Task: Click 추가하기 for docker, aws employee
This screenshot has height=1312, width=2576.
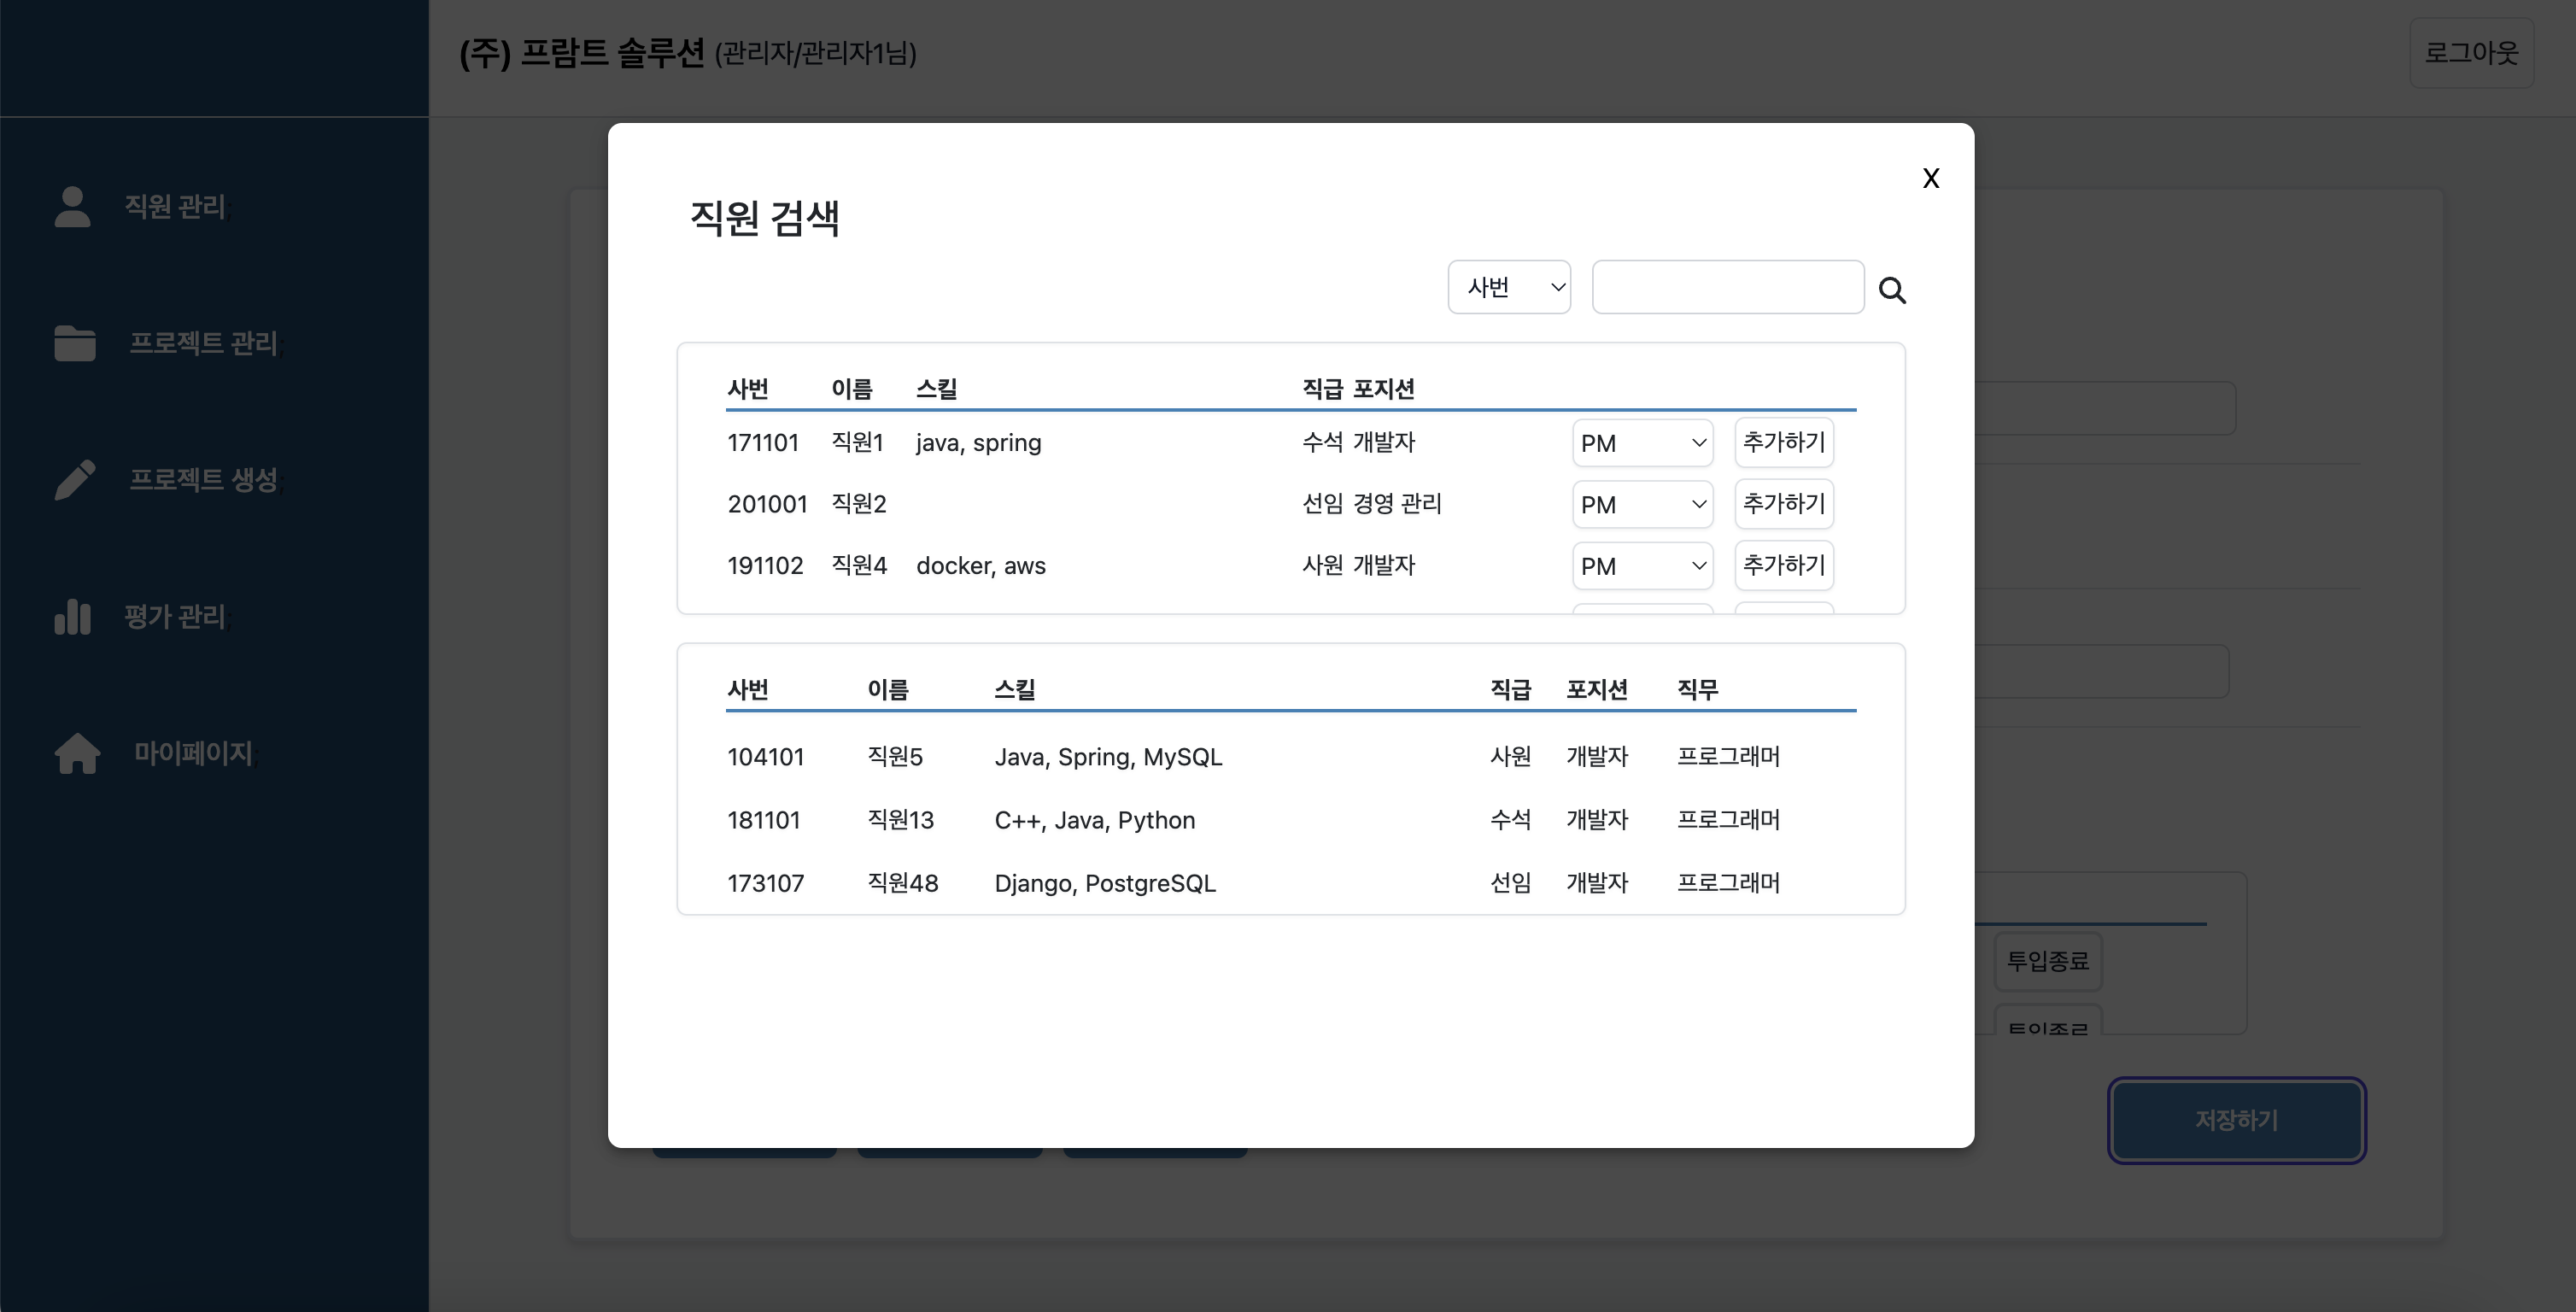Action: click(x=1784, y=565)
